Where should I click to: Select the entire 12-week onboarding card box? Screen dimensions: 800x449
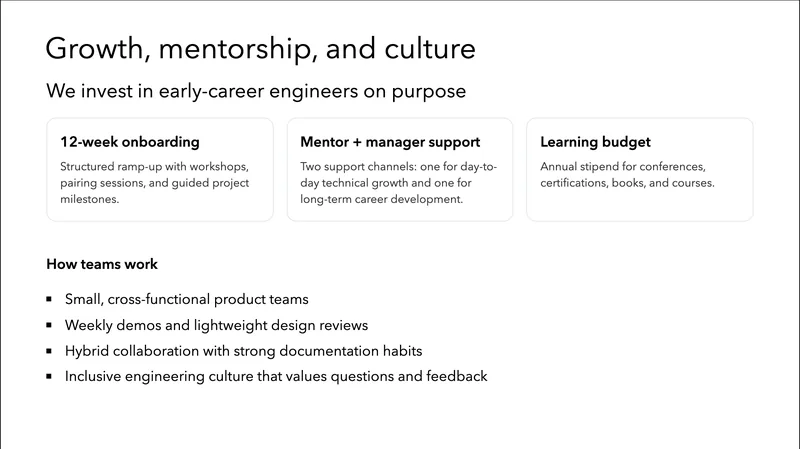[x=160, y=208]
